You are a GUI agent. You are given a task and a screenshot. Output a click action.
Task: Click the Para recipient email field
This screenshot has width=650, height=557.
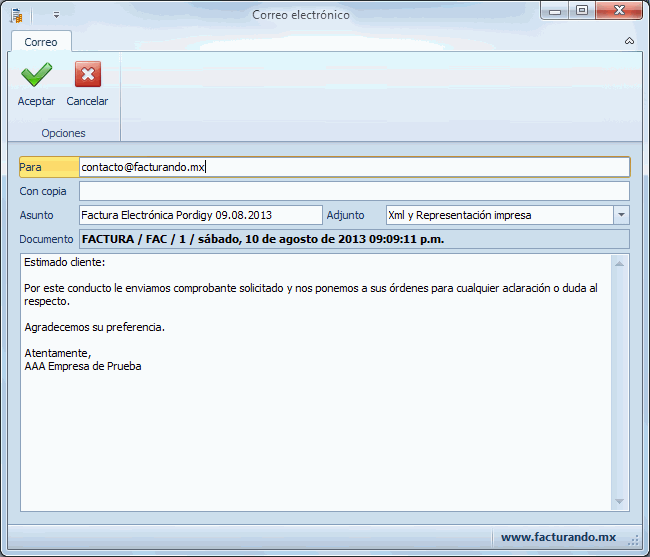[354, 167]
